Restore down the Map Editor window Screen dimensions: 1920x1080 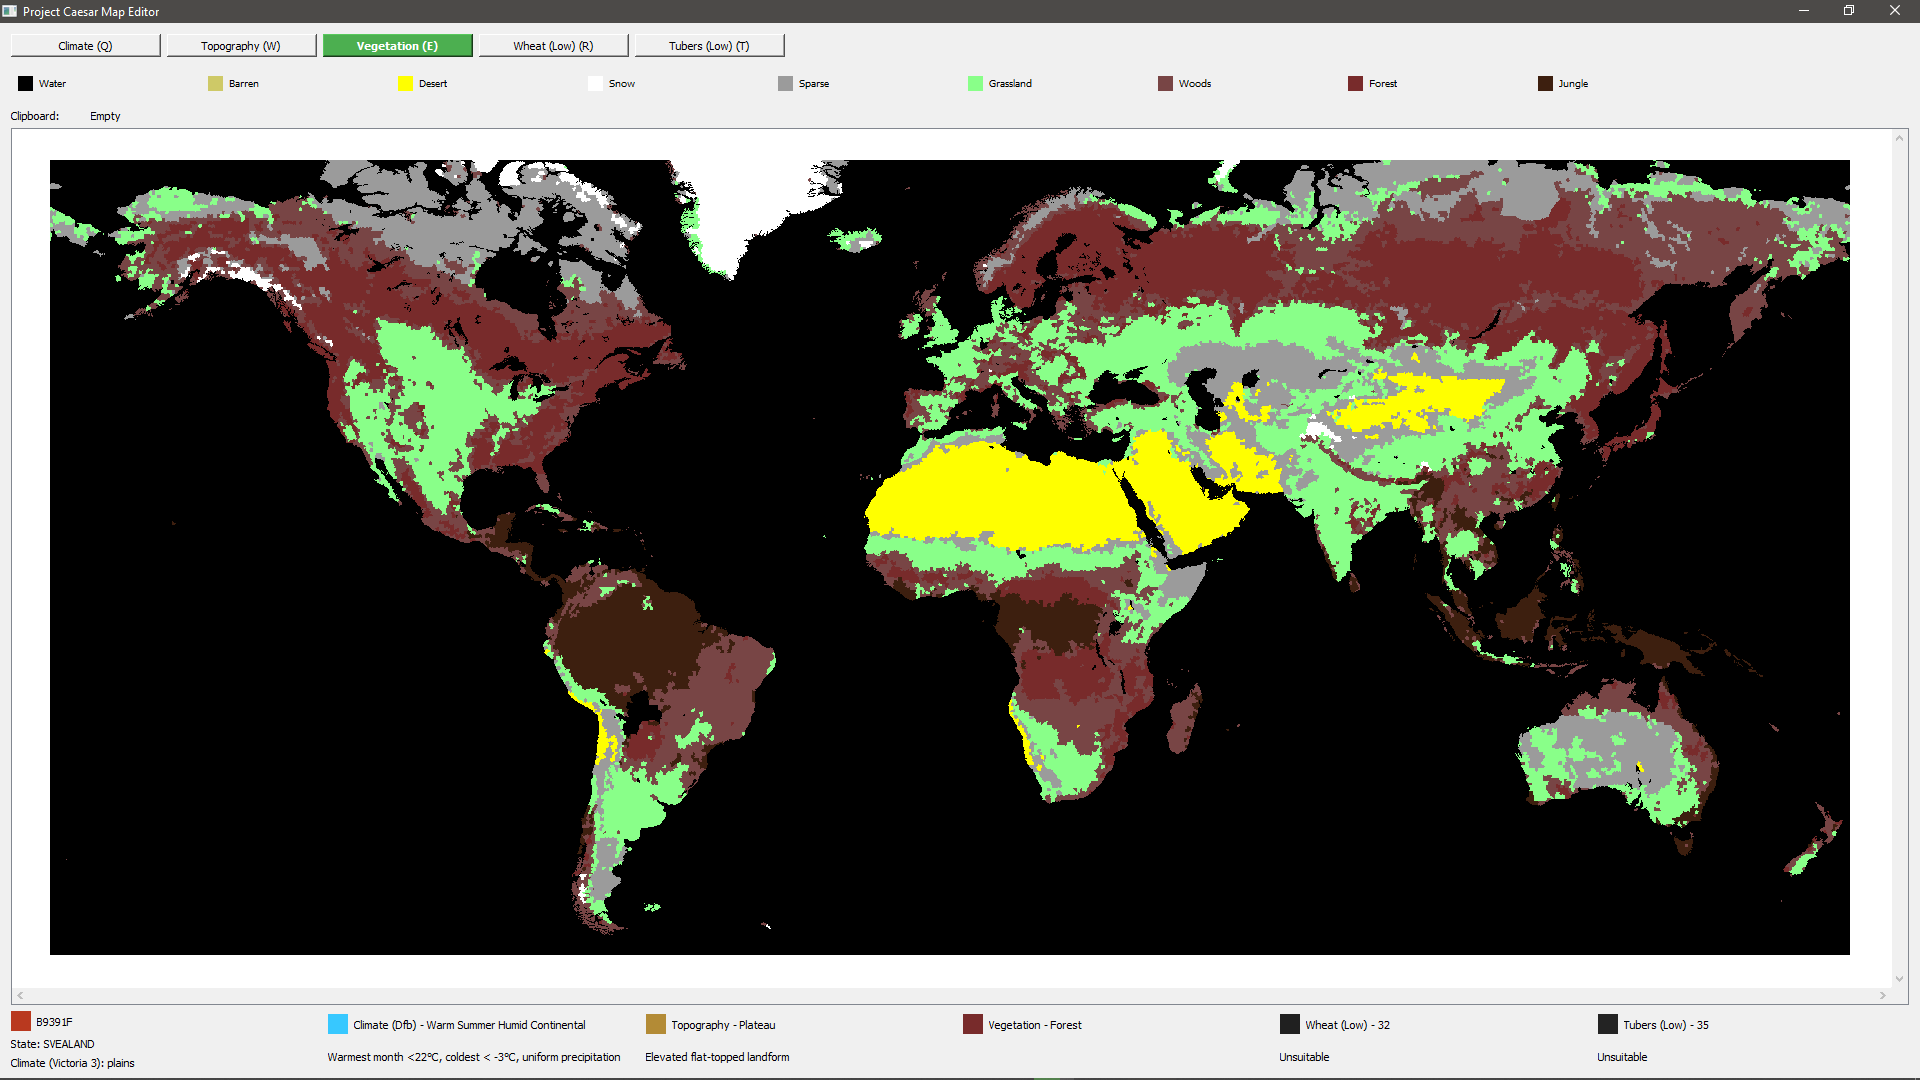1849,11
